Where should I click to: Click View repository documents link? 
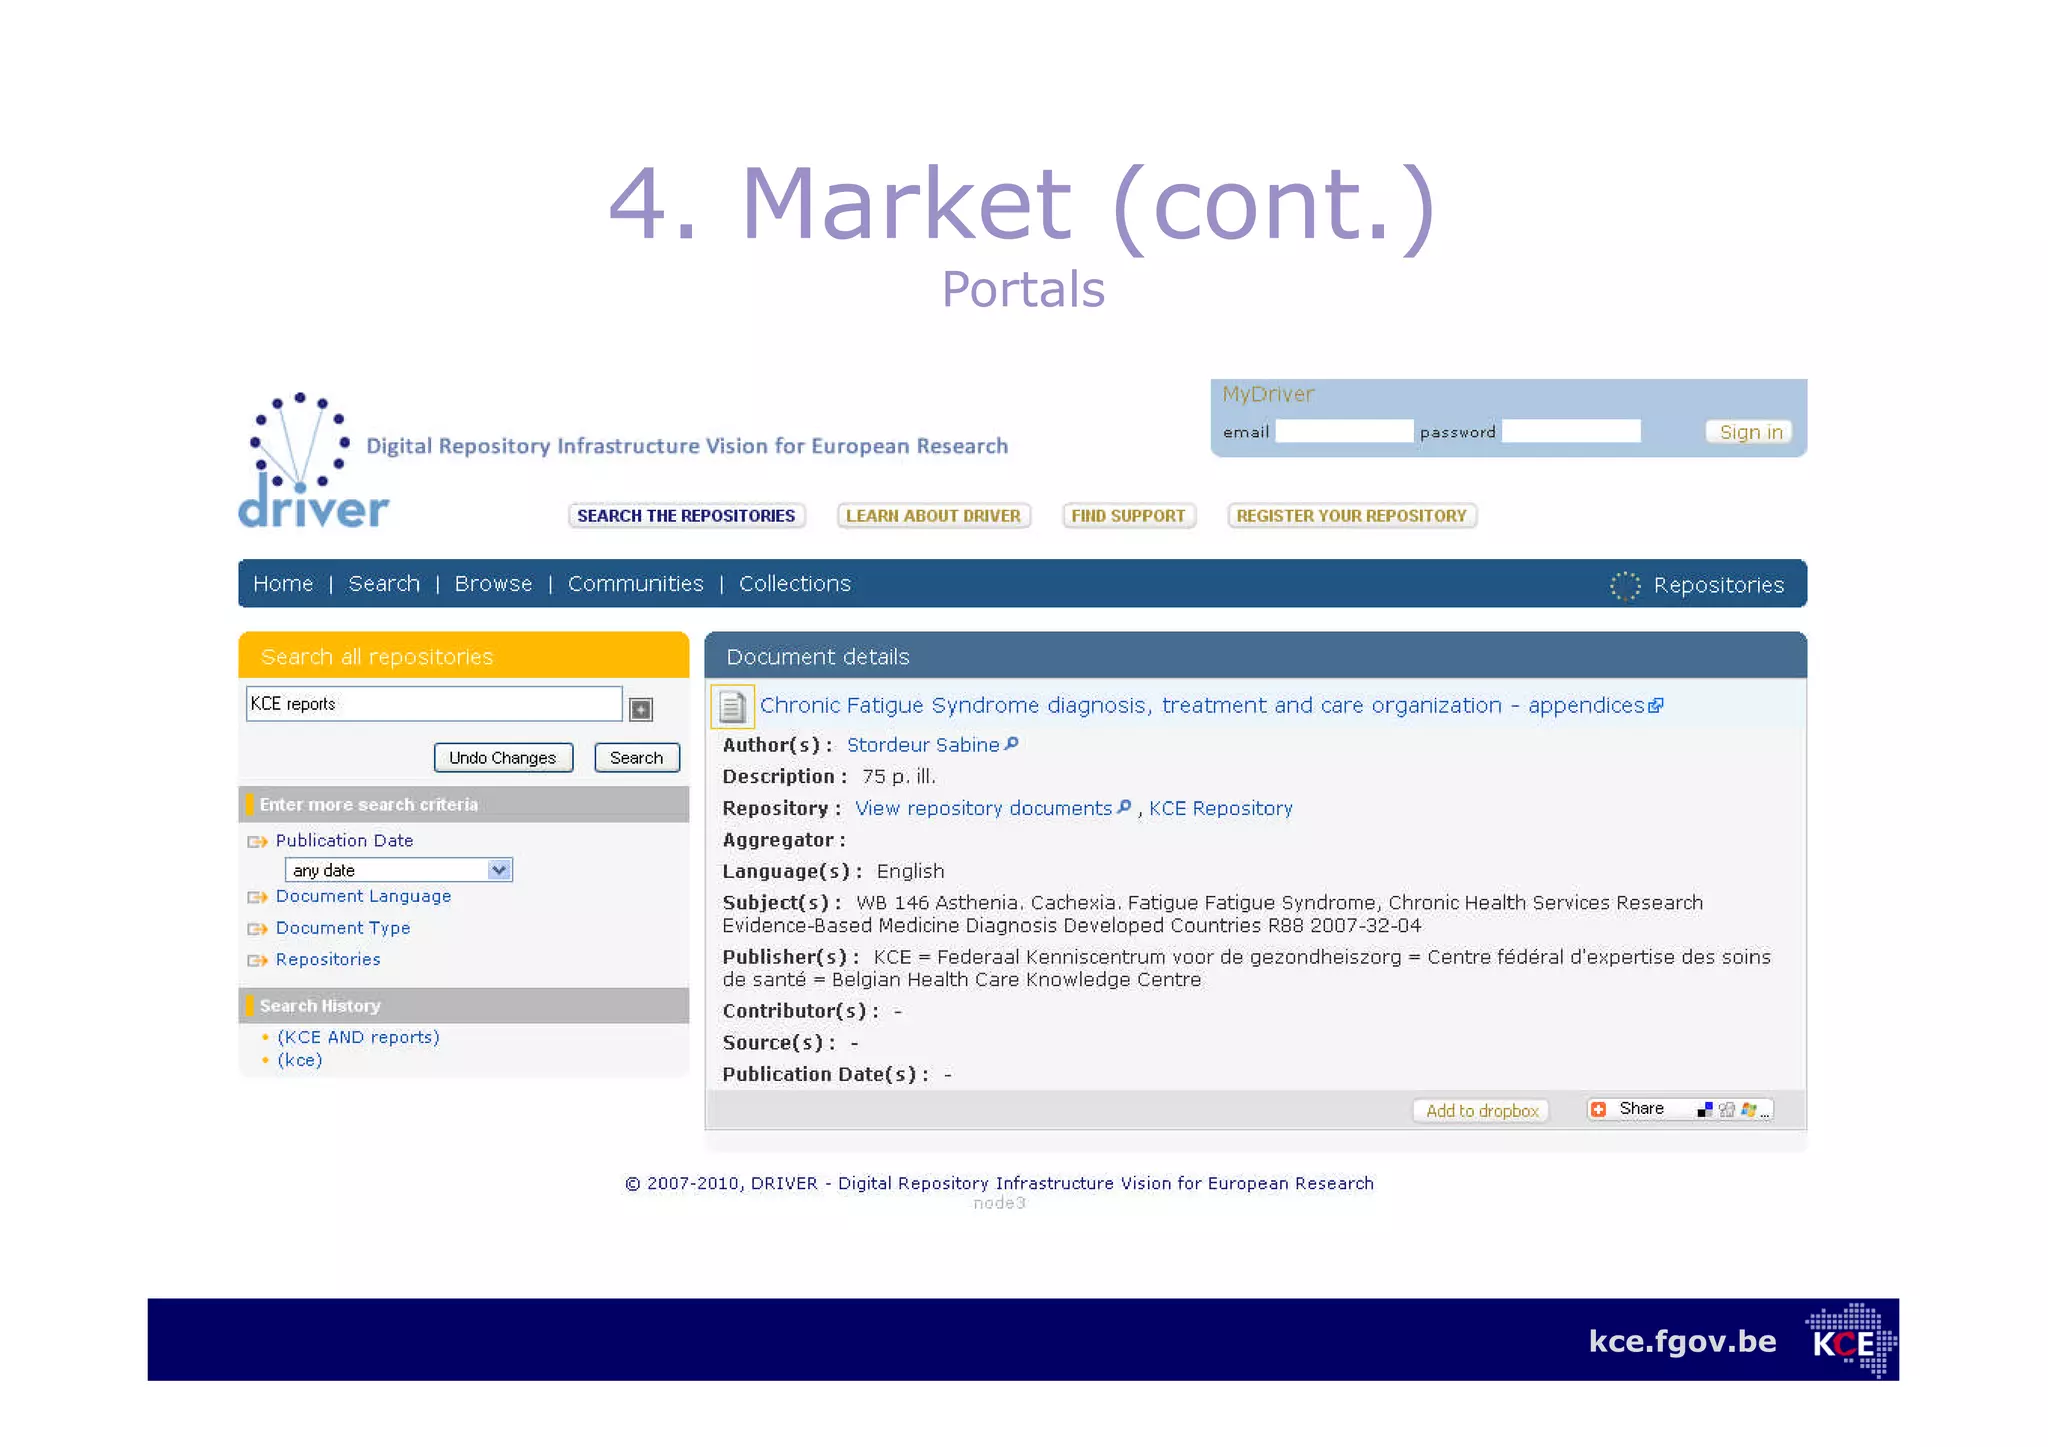pos(983,807)
